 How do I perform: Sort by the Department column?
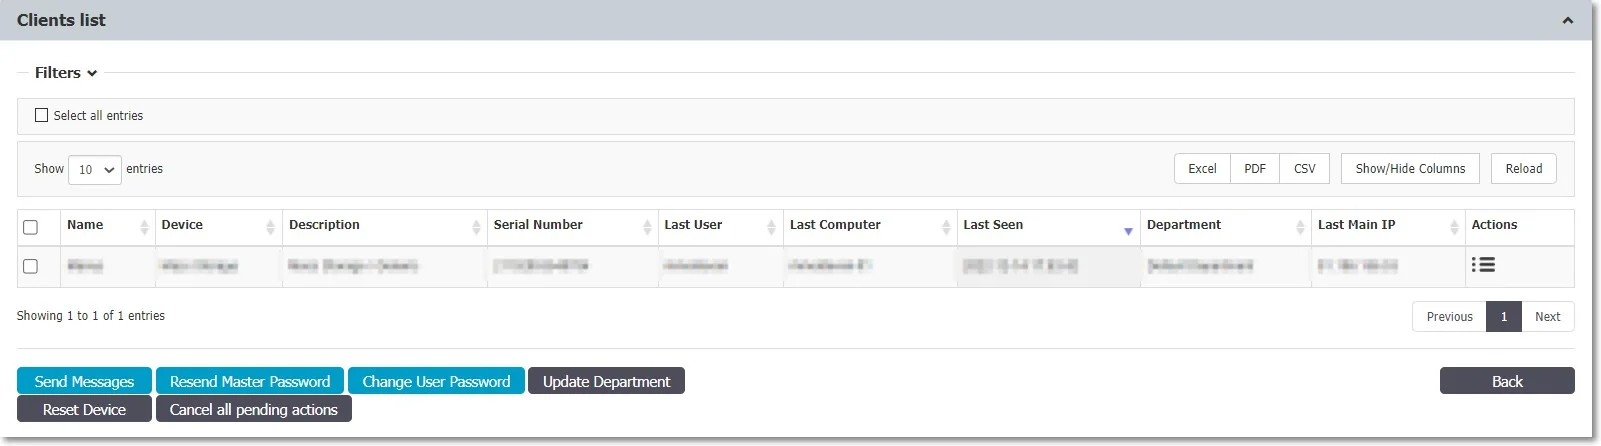pyautogui.click(x=1226, y=226)
